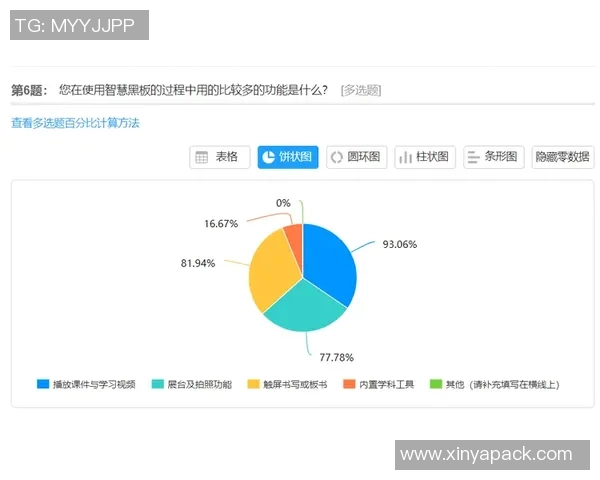Click the ring icon in 圆环图 button
This screenshot has height=480, width=600.
(x=336, y=157)
